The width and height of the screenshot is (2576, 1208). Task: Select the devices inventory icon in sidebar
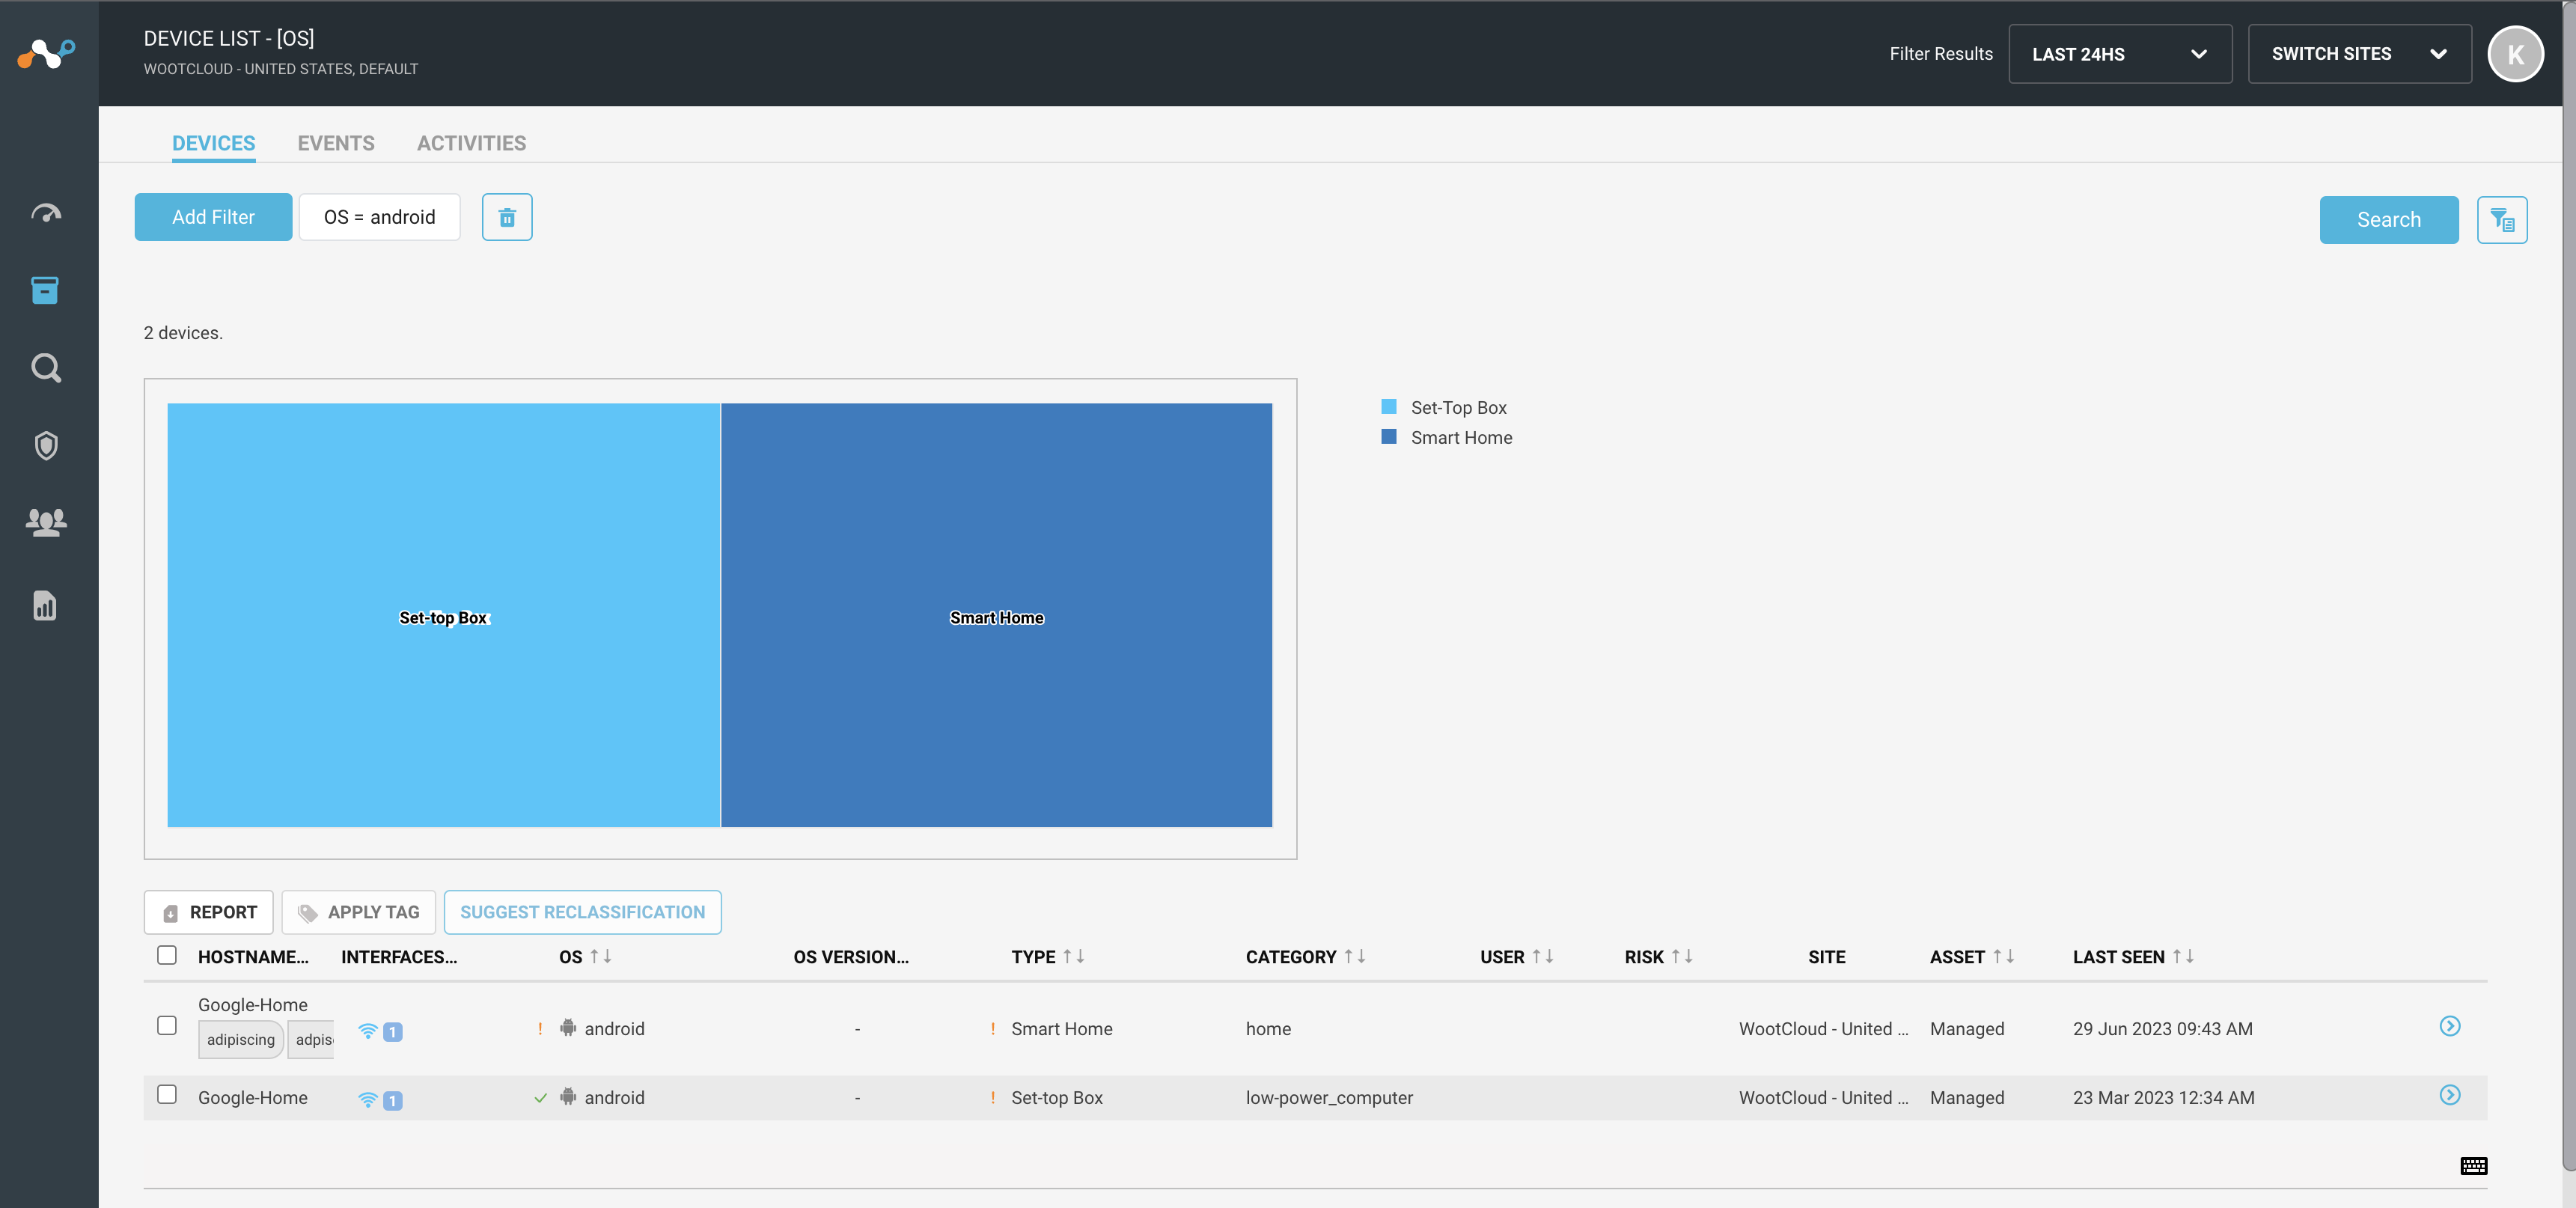[46, 290]
